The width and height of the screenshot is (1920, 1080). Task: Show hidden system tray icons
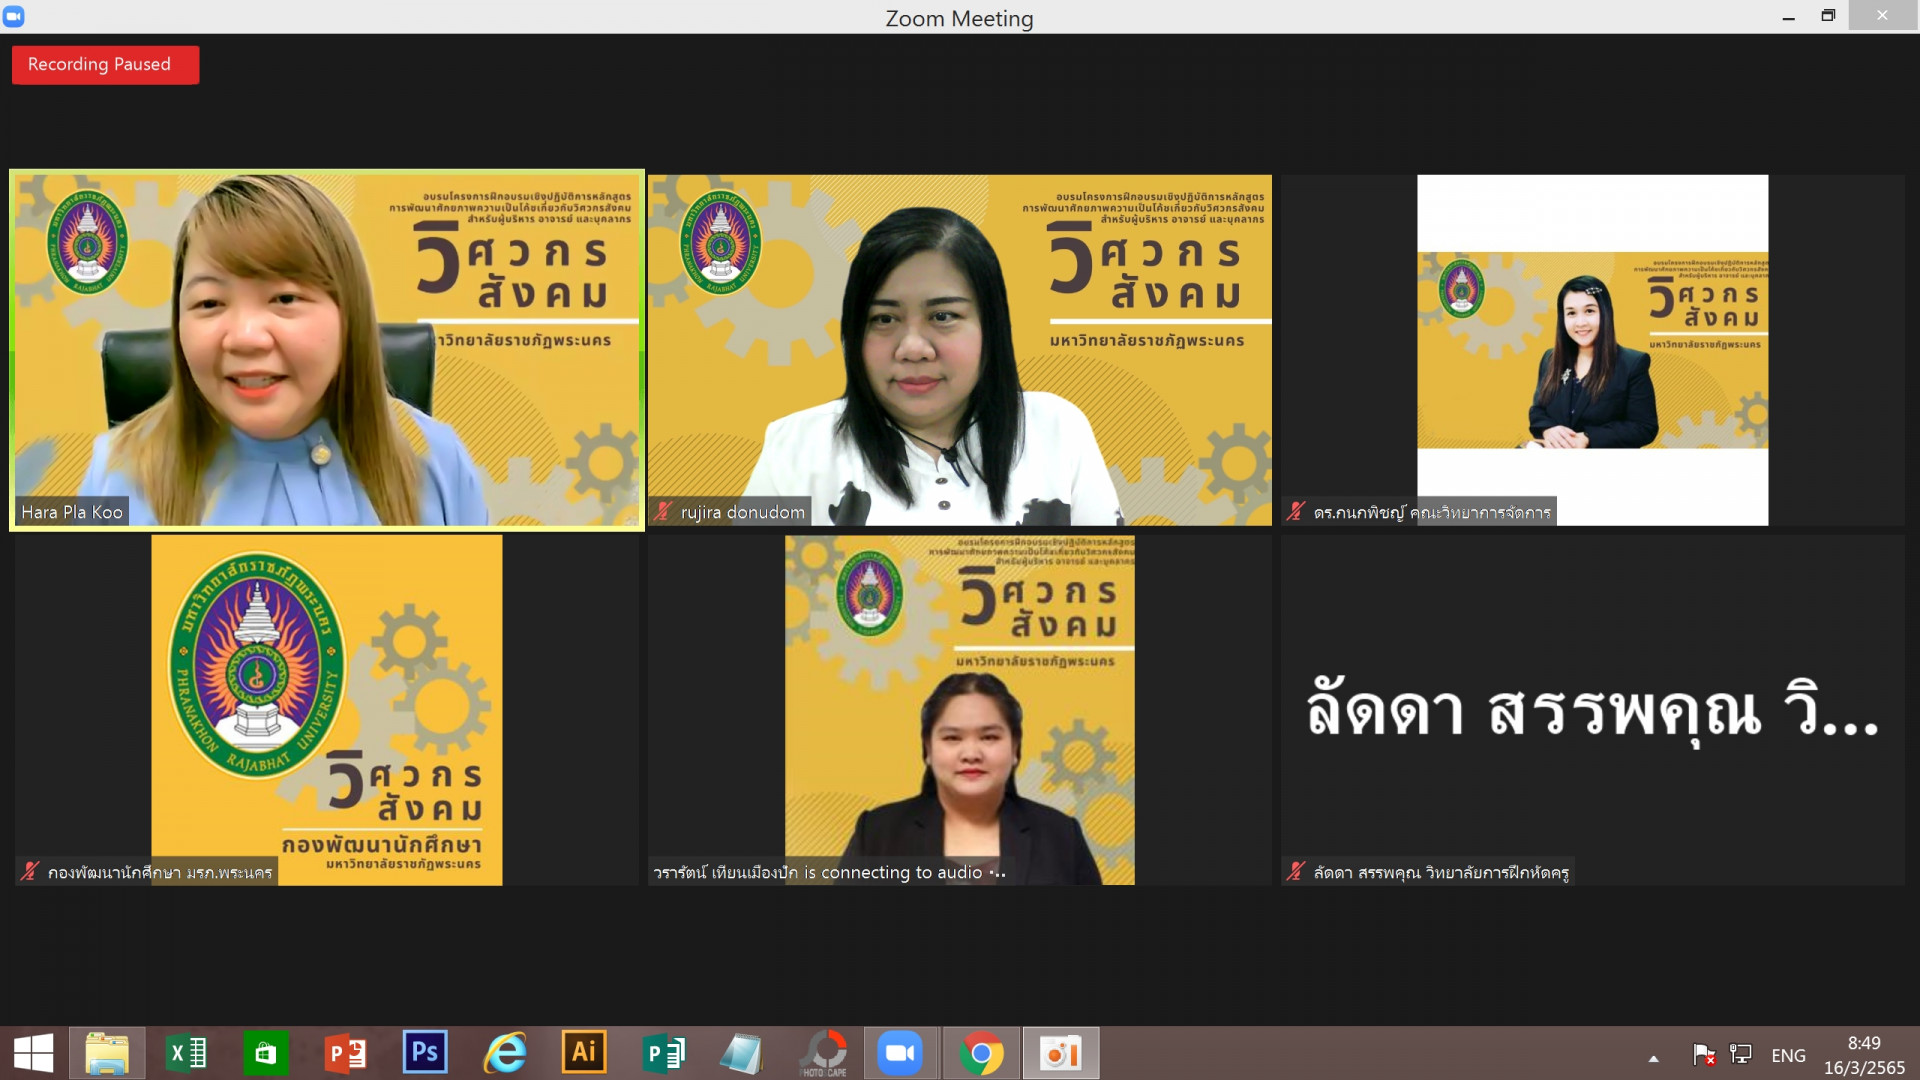pyautogui.click(x=1653, y=1058)
